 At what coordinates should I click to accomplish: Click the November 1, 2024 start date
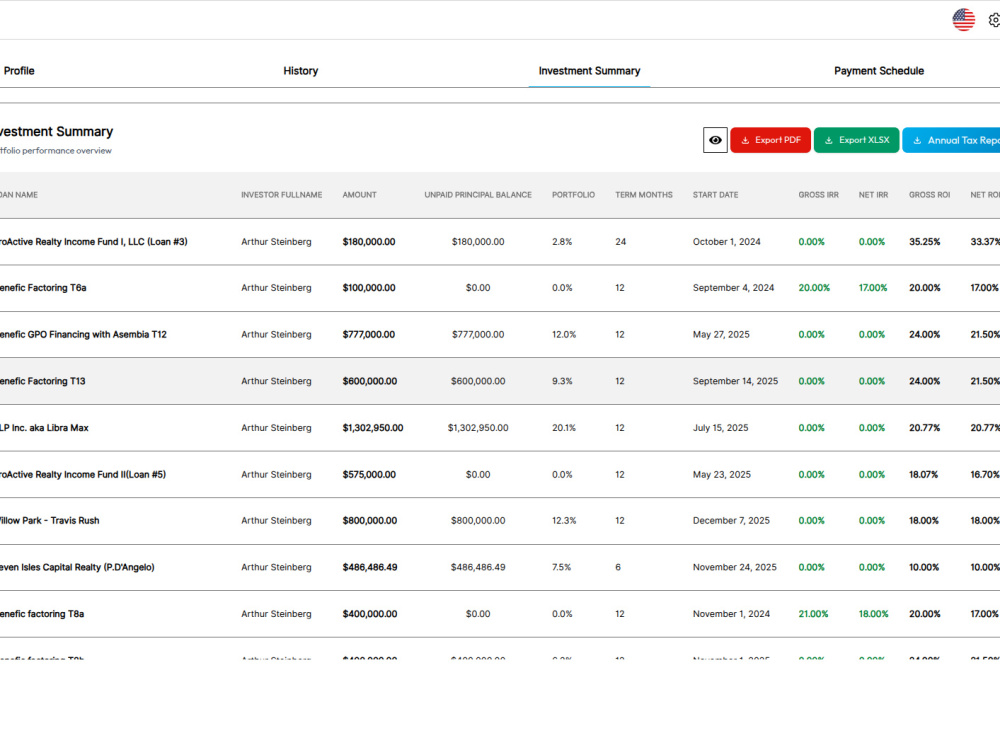[x=732, y=614]
